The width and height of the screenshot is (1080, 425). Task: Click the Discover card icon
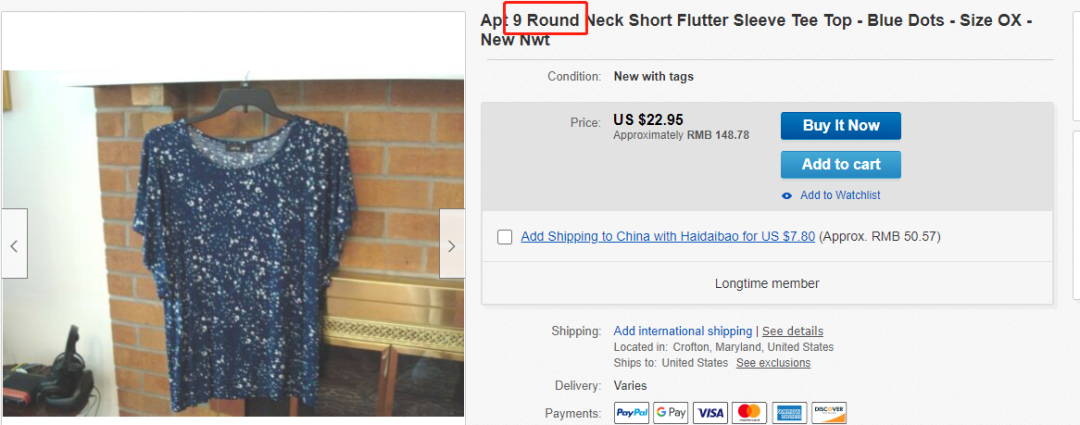click(x=829, y=412)
